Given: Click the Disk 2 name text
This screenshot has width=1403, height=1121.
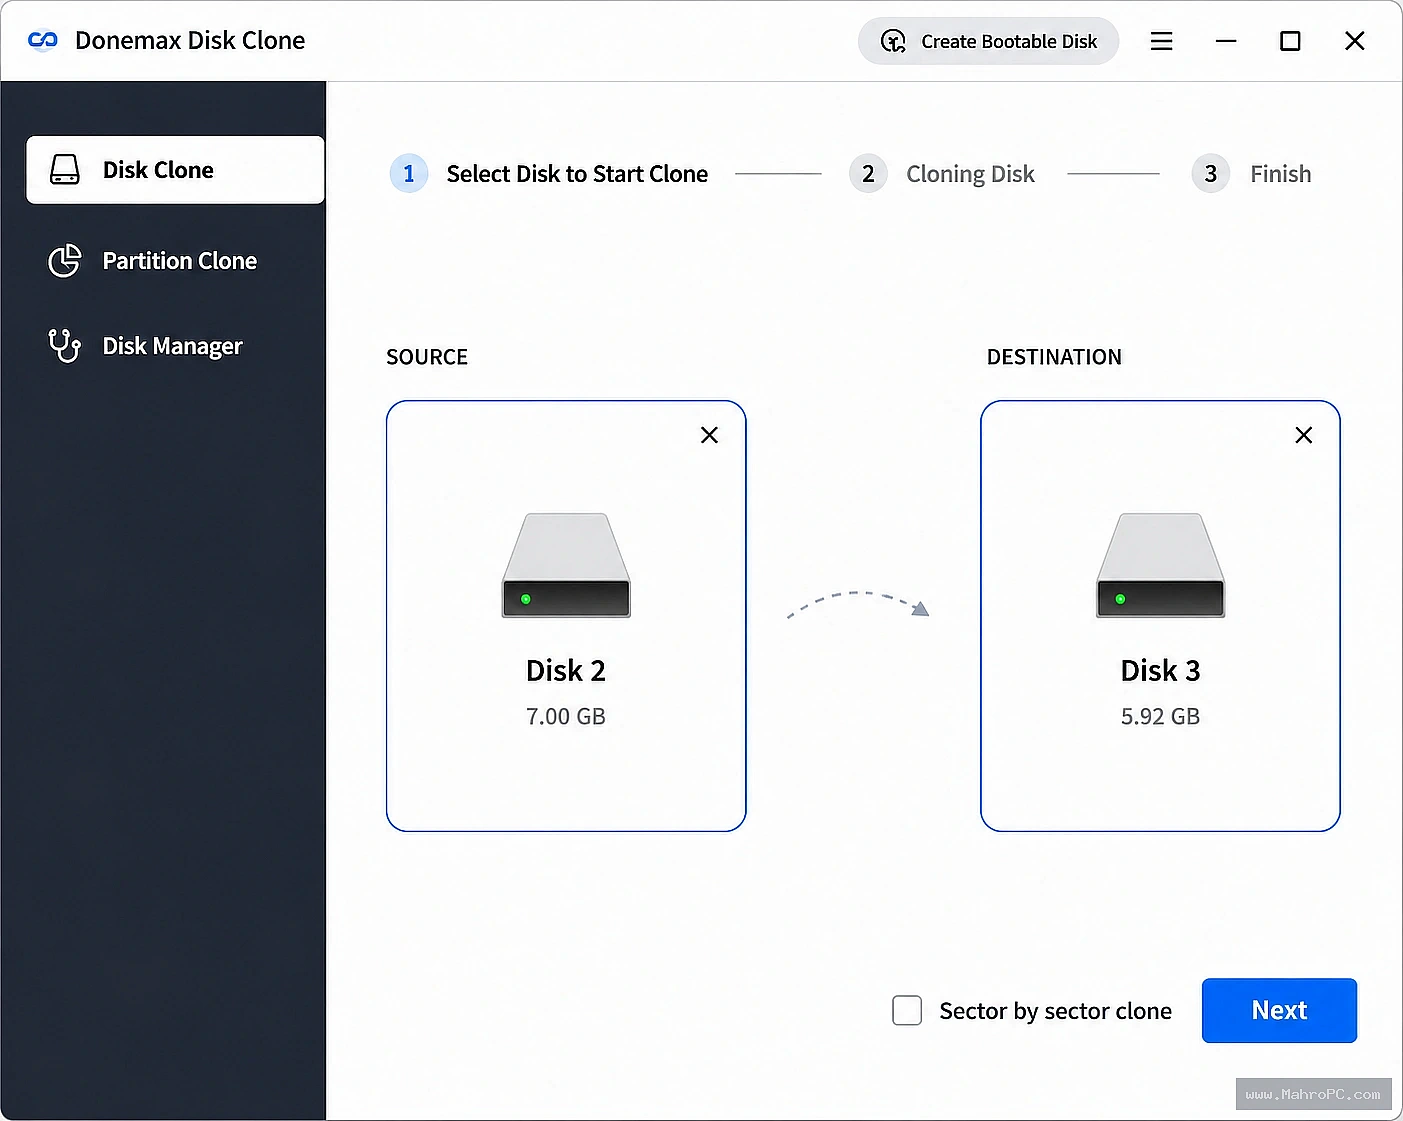Looking at the screenshot, I should (x=566, y=671).
